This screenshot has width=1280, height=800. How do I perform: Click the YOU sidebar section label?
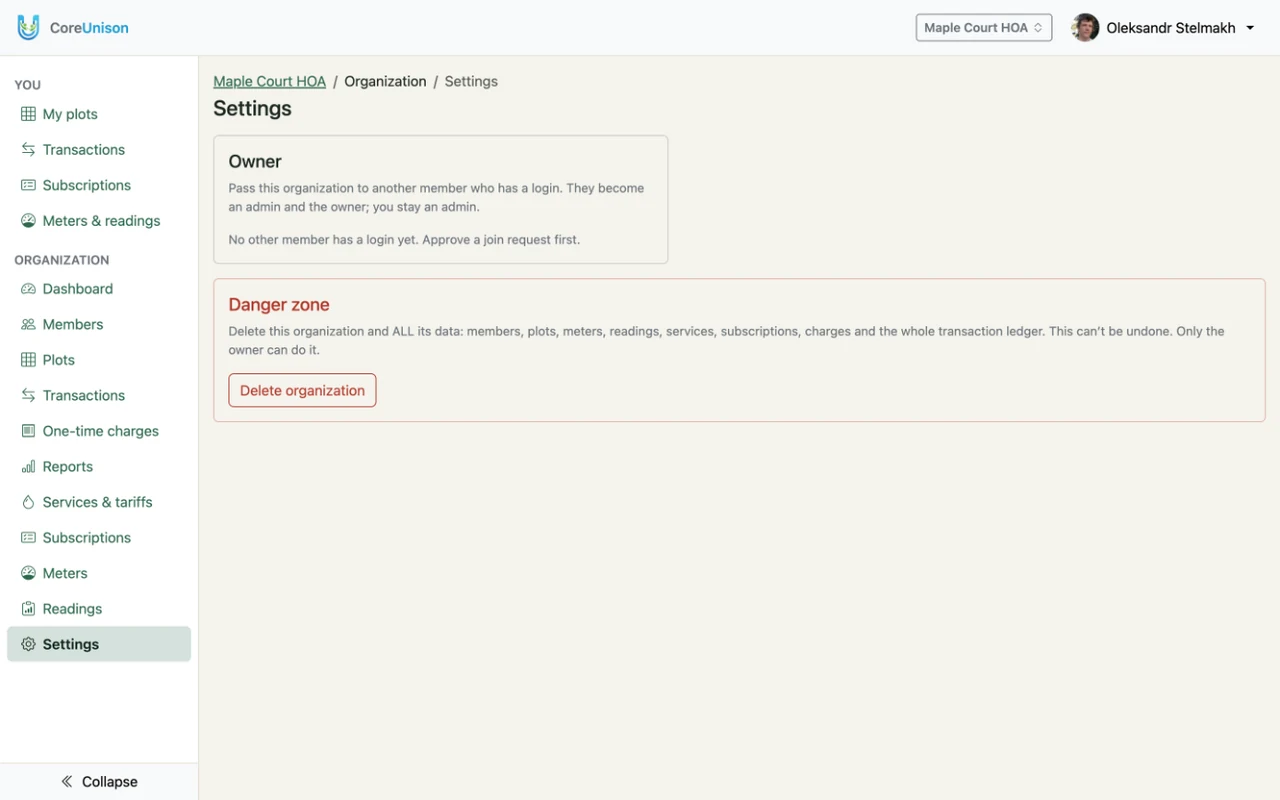tap(28, 85)
